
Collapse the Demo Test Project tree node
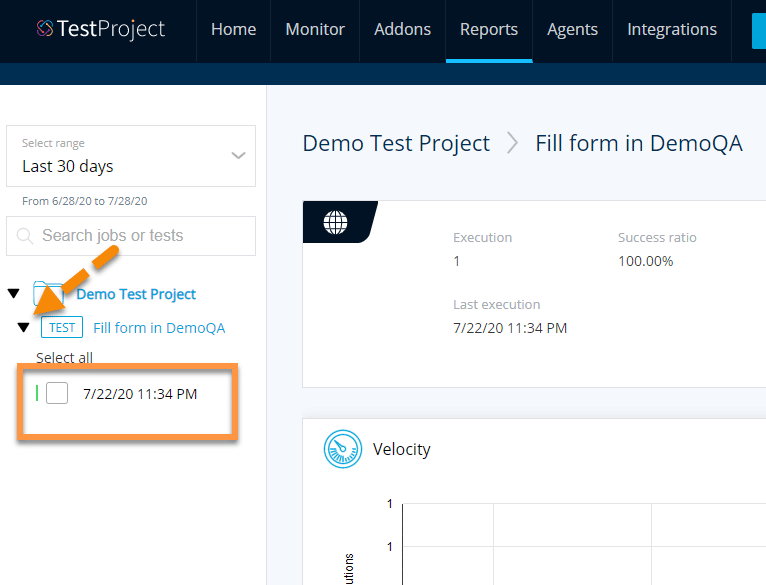(x=14, y=294)
